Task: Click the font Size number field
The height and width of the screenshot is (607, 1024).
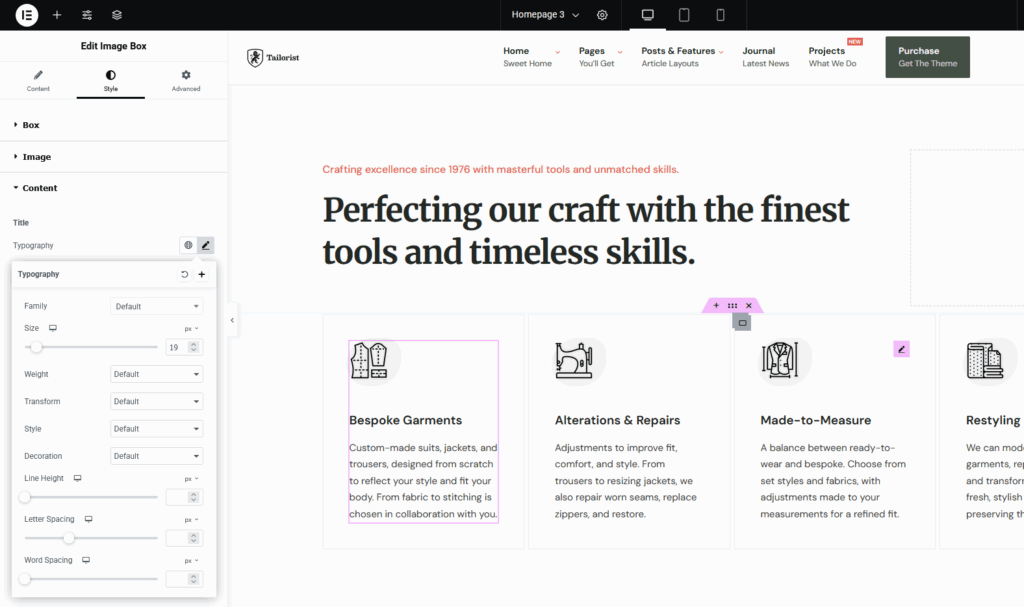Action: (176, 347)
